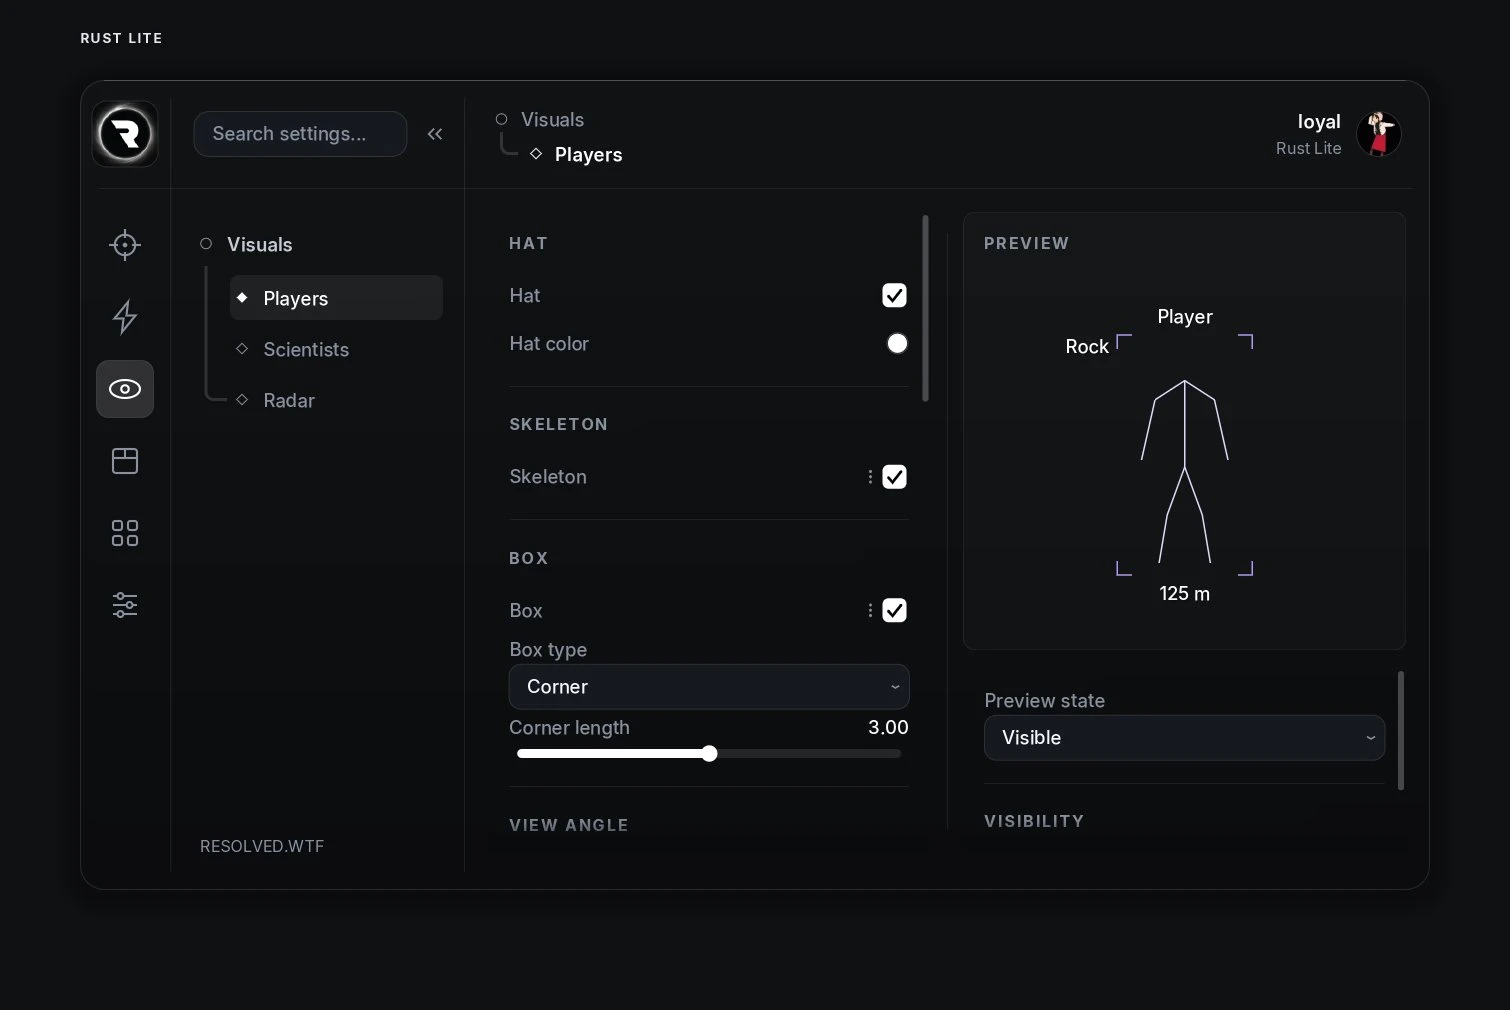This screenshot has width=1510, height=1010.
Task: Collapse the Visuals tree group
Action: coord(206,244)
